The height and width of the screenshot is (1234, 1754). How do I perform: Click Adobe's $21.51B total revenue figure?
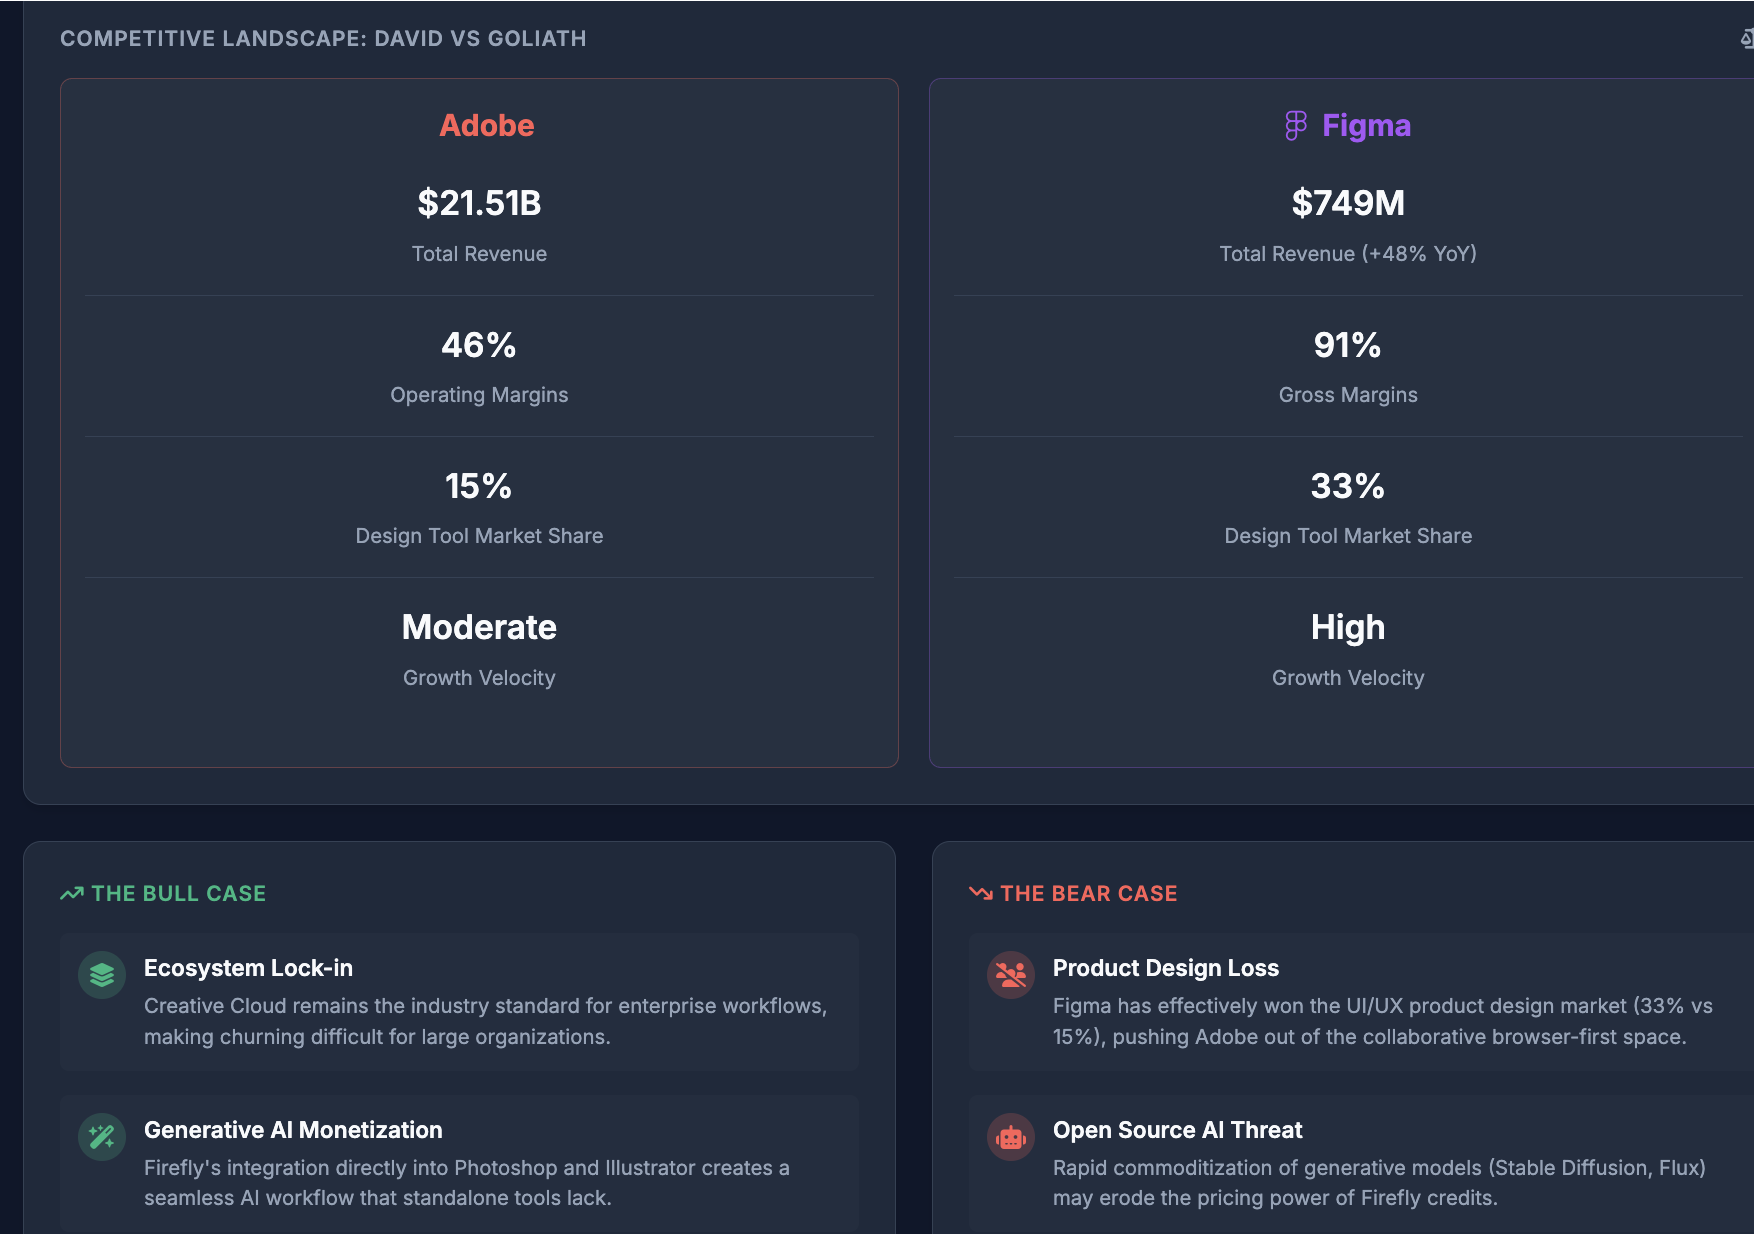479,203
